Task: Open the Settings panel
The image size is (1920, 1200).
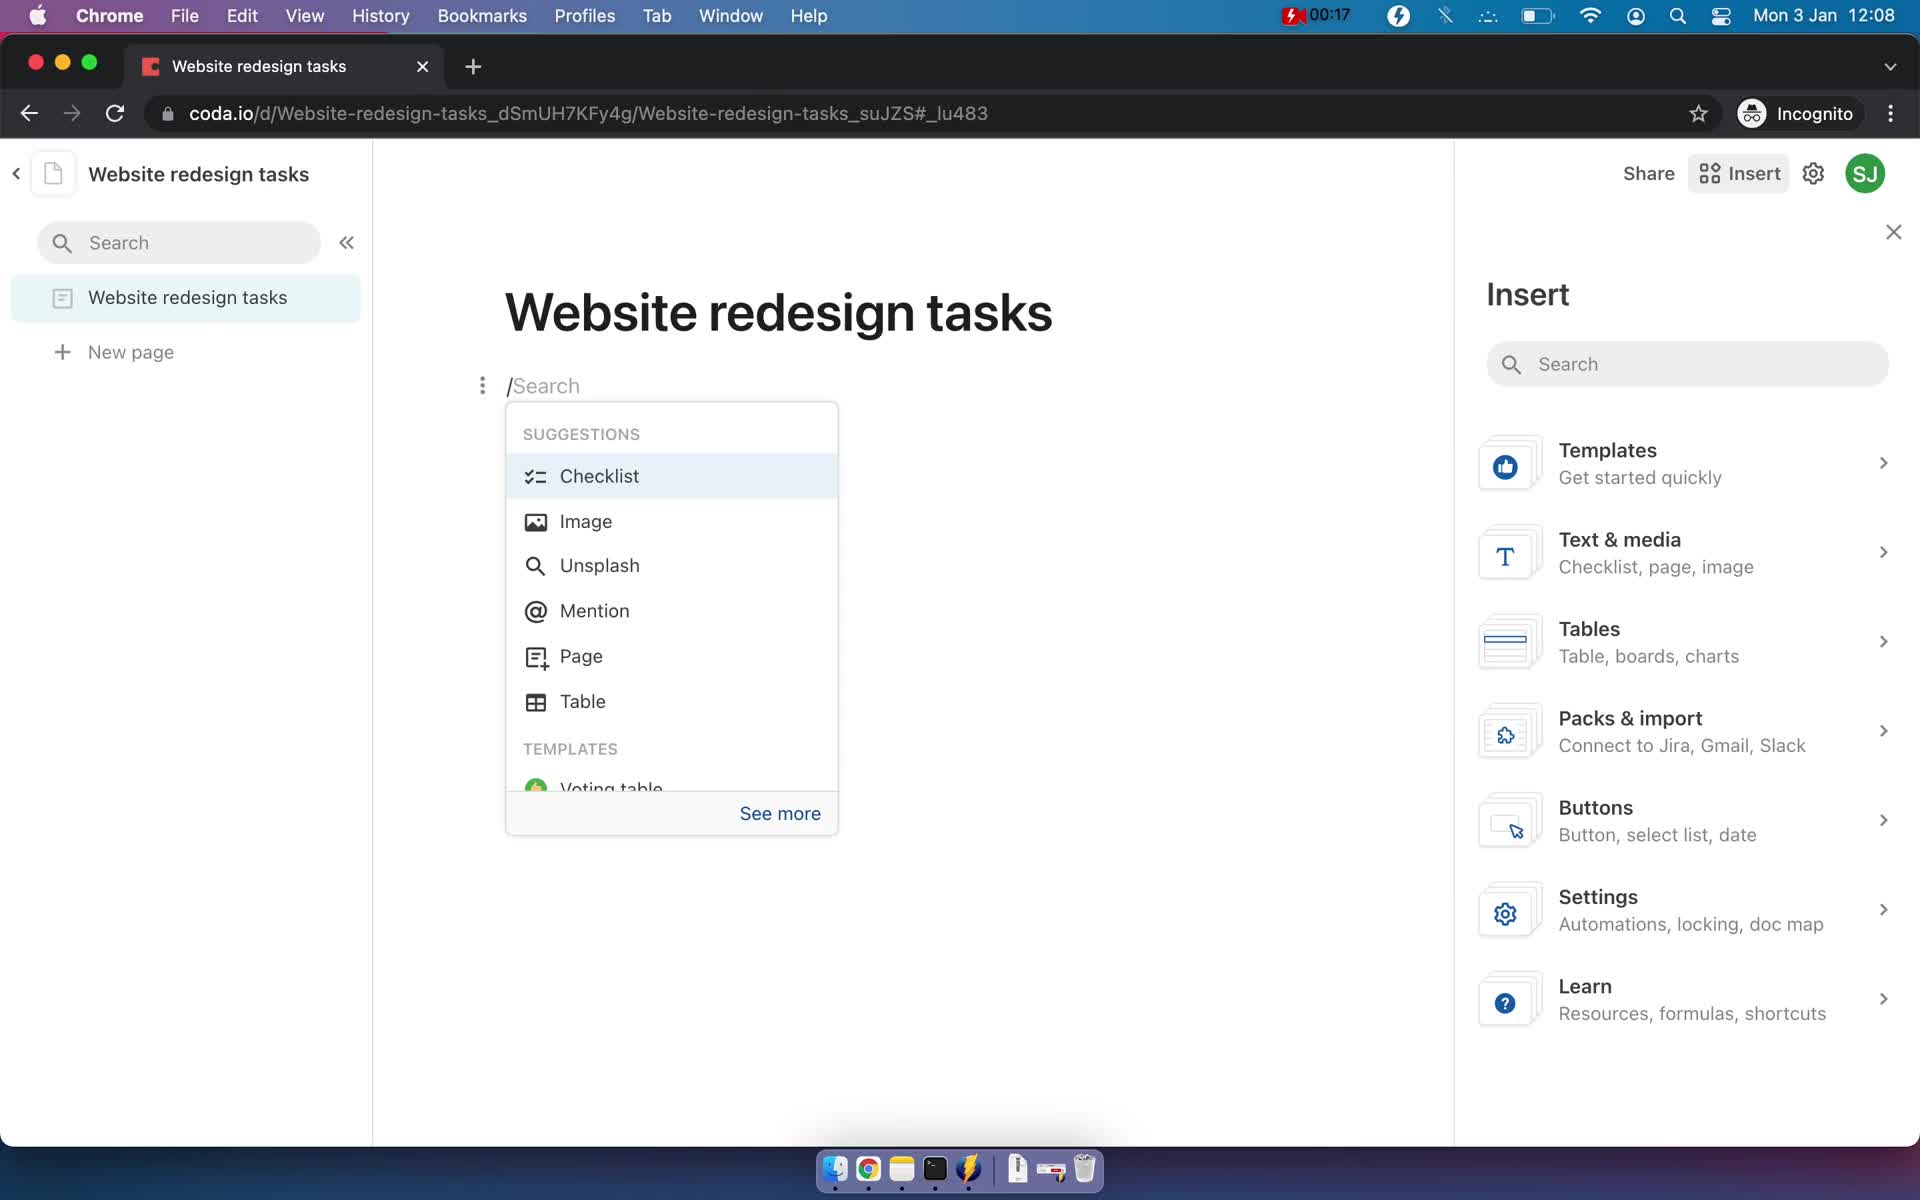Action: 1685,908
